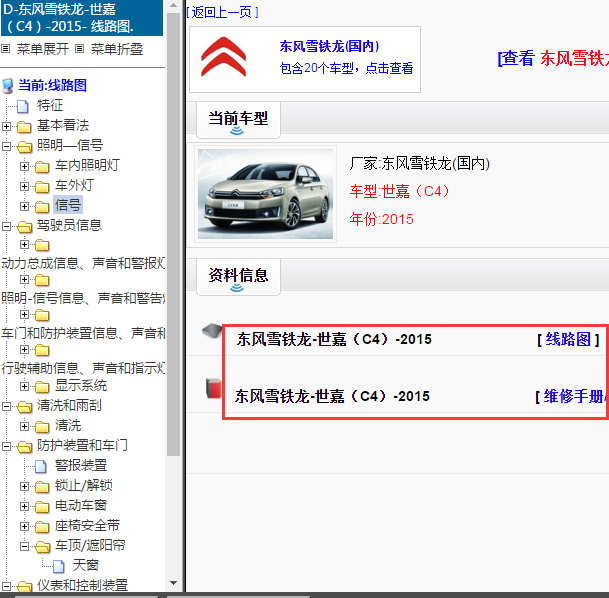Image resolution: width=609 pixels, height=598 pixels.
Task: Expand the 座椅安全带 node
Action: tap(24, 526)
